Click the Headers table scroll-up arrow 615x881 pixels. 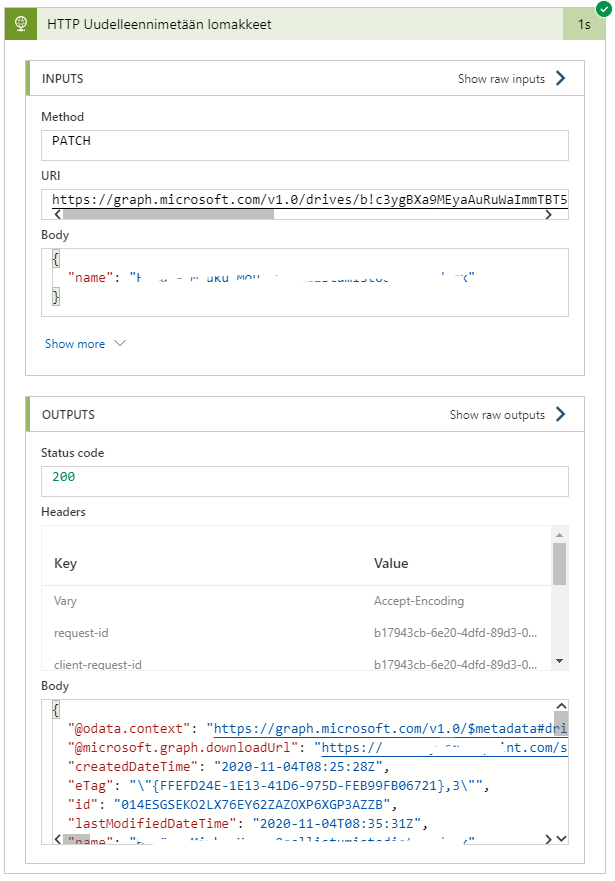click(559, 534)
